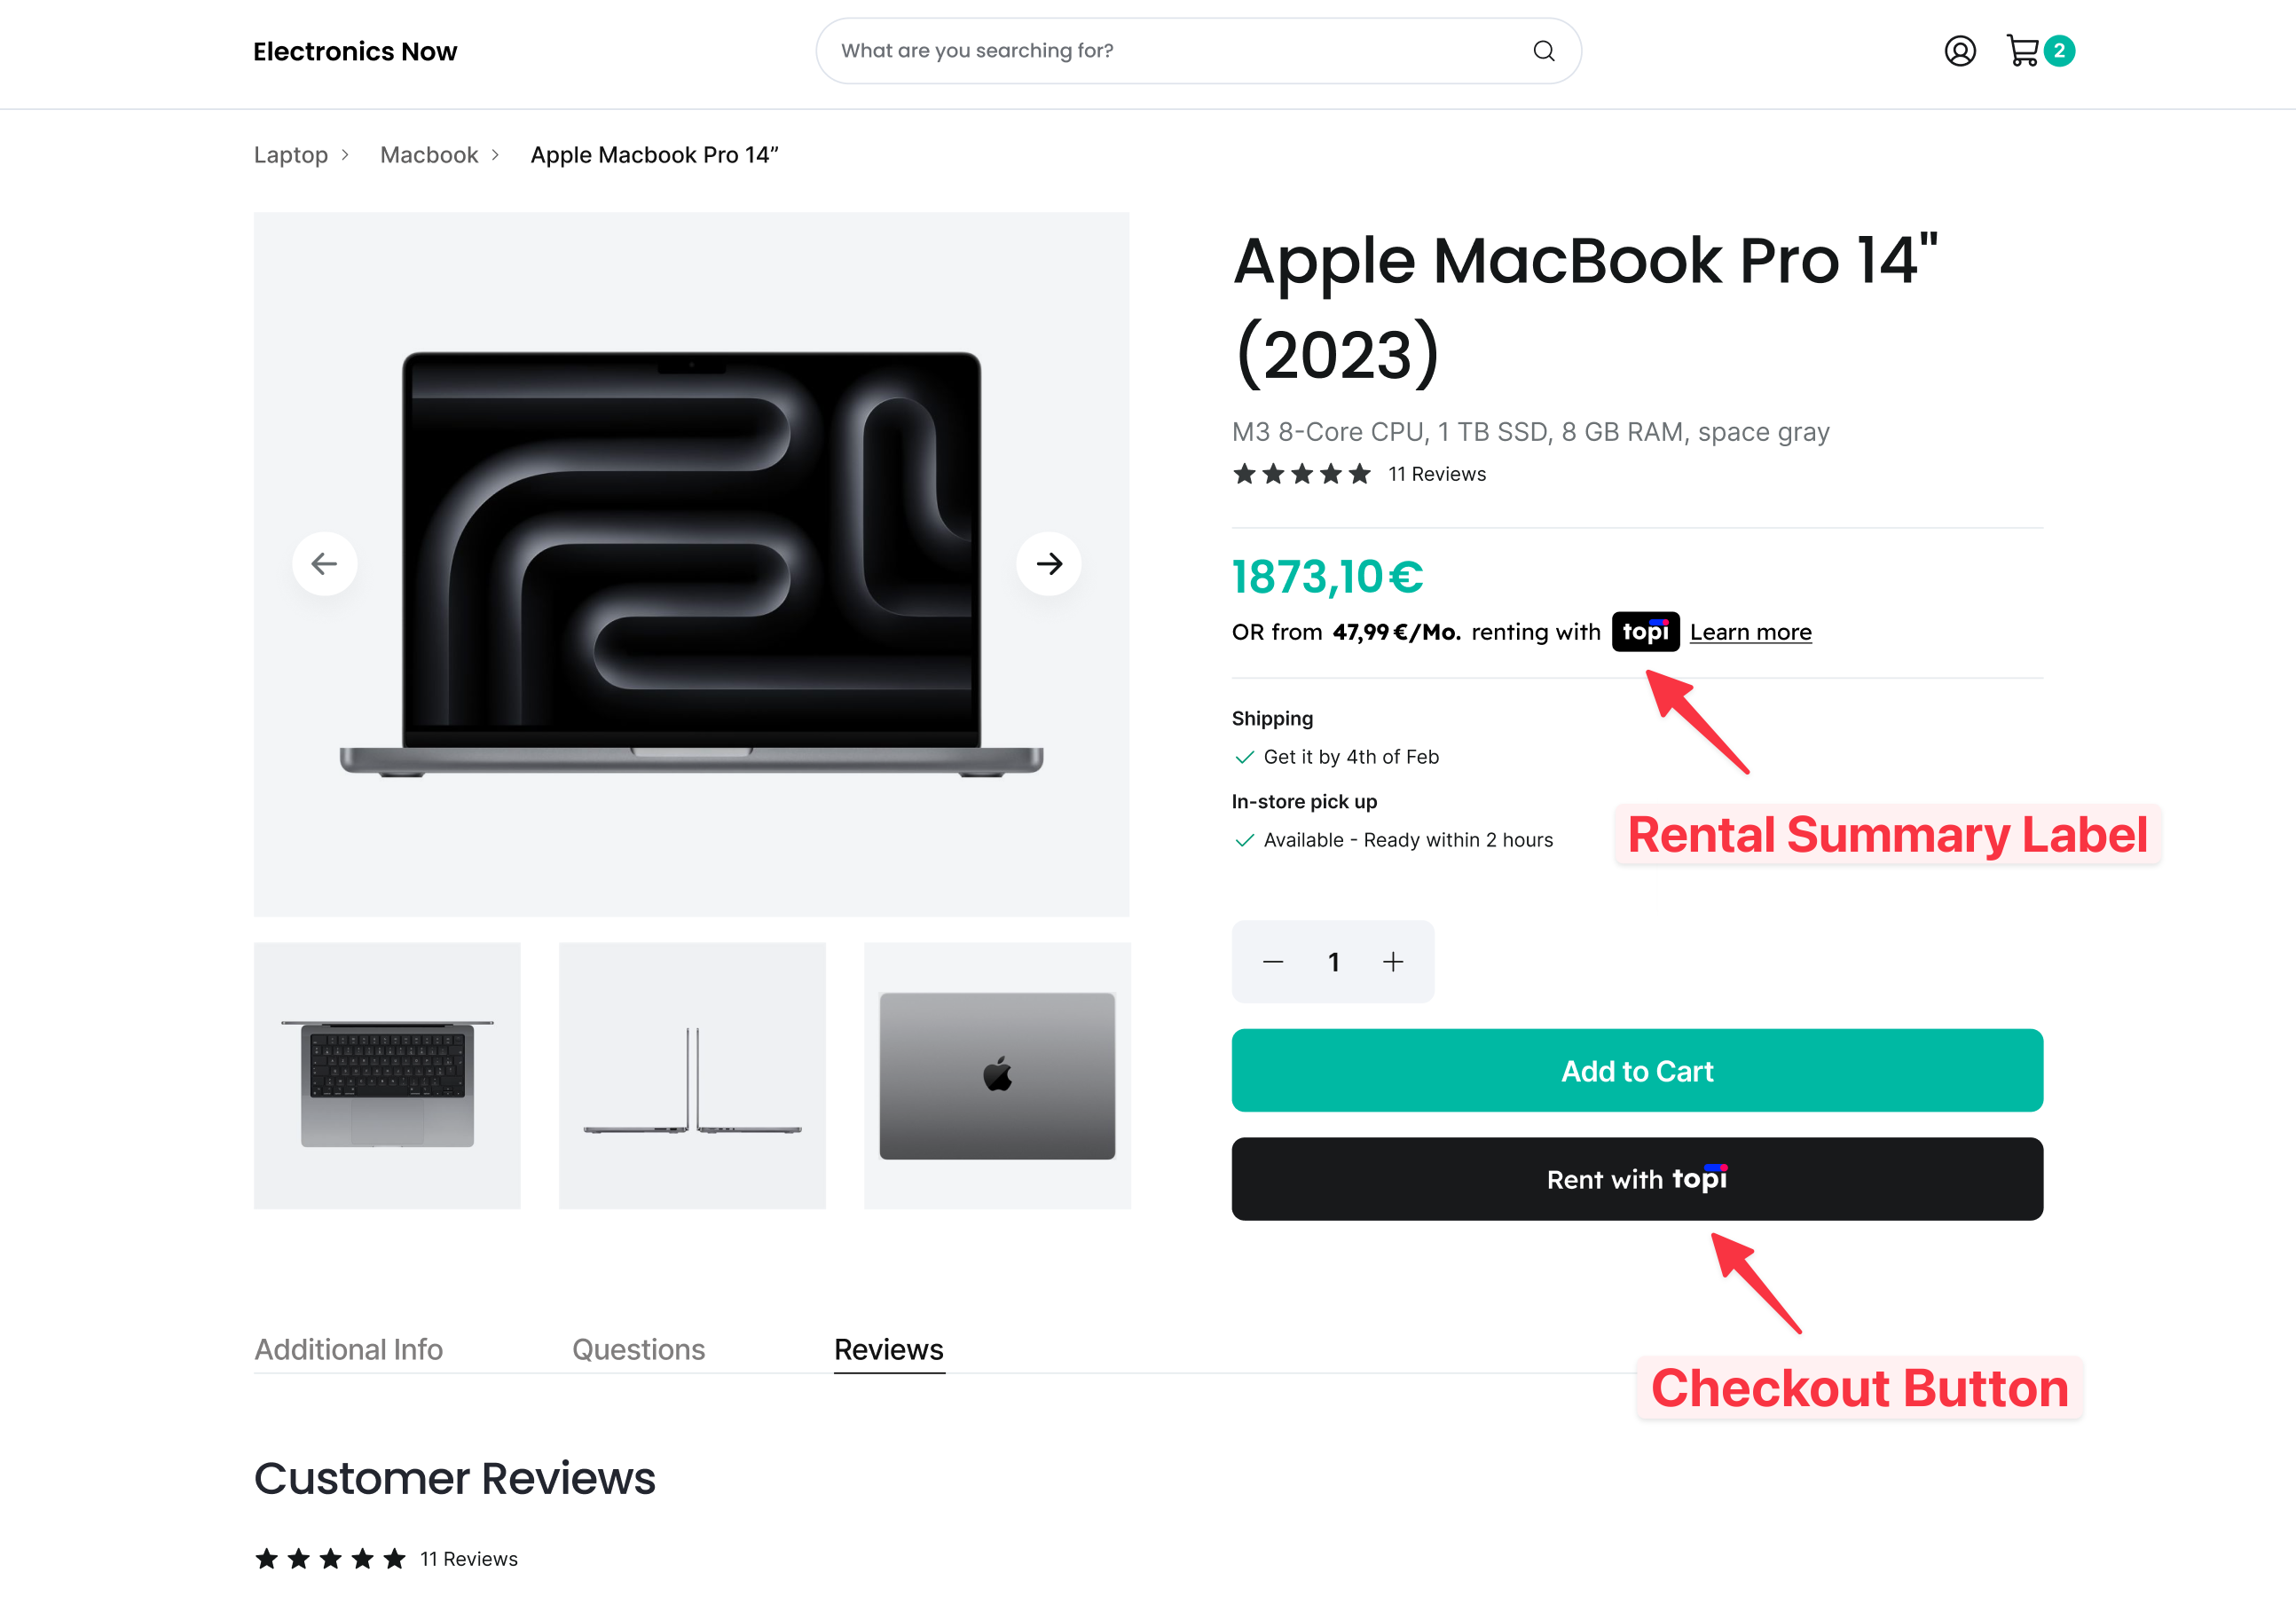This screenshot has width=2296, height=1604.
Task: Show previous product image with left arrow
Action: pyautogui.click(x=324, y=564)
